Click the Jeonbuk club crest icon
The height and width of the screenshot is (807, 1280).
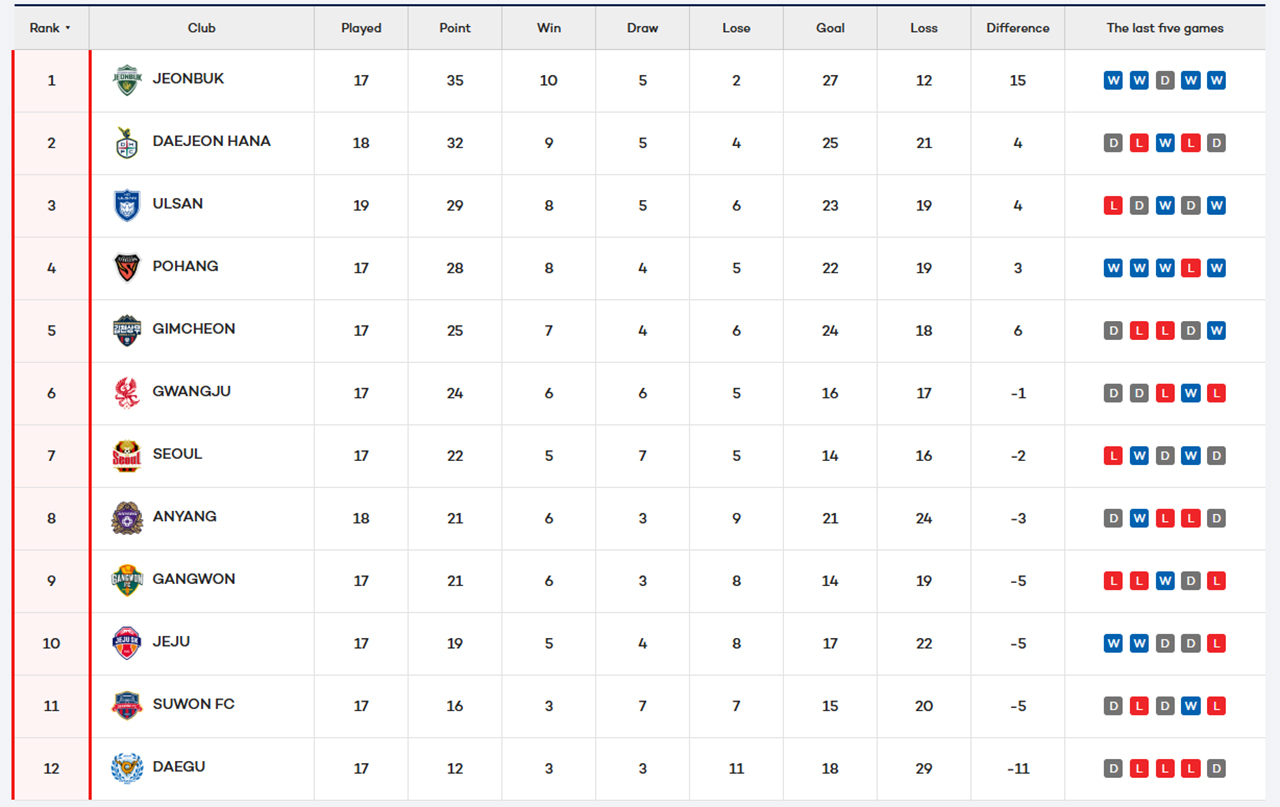[127, 80]
